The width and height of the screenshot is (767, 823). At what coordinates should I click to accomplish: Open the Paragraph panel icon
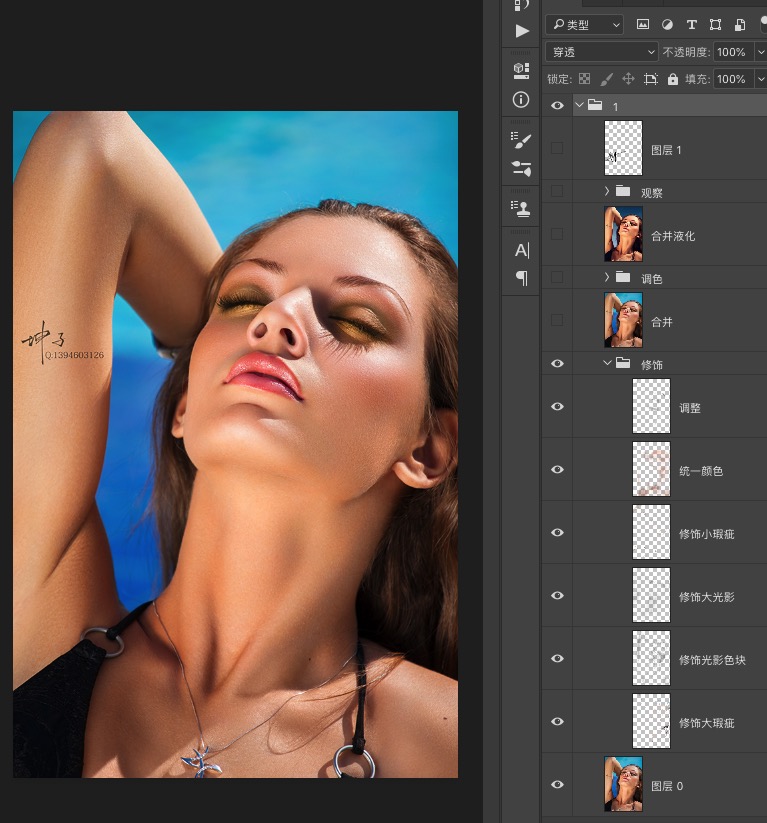[x=521, y=278]
